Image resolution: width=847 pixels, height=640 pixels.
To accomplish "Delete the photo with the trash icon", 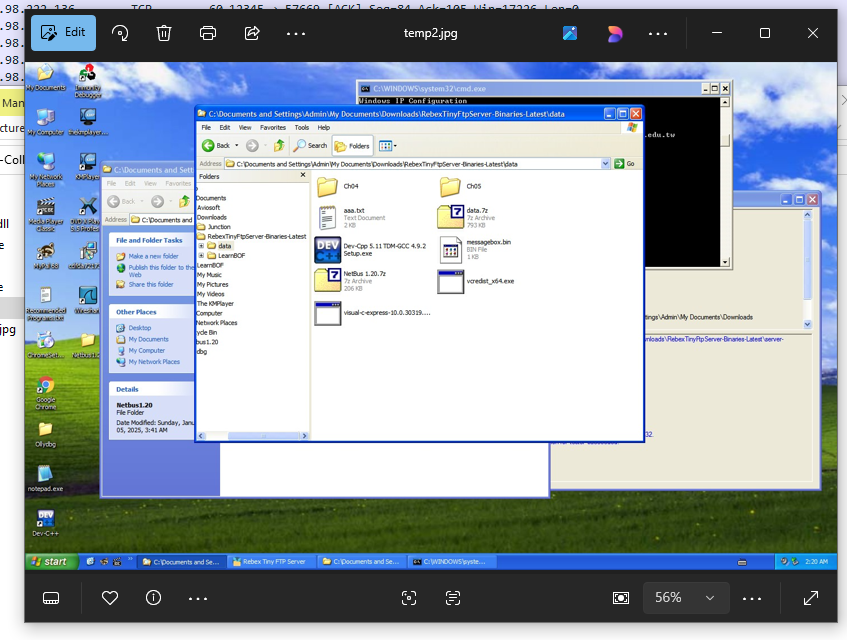I will (x=164, y=32).
